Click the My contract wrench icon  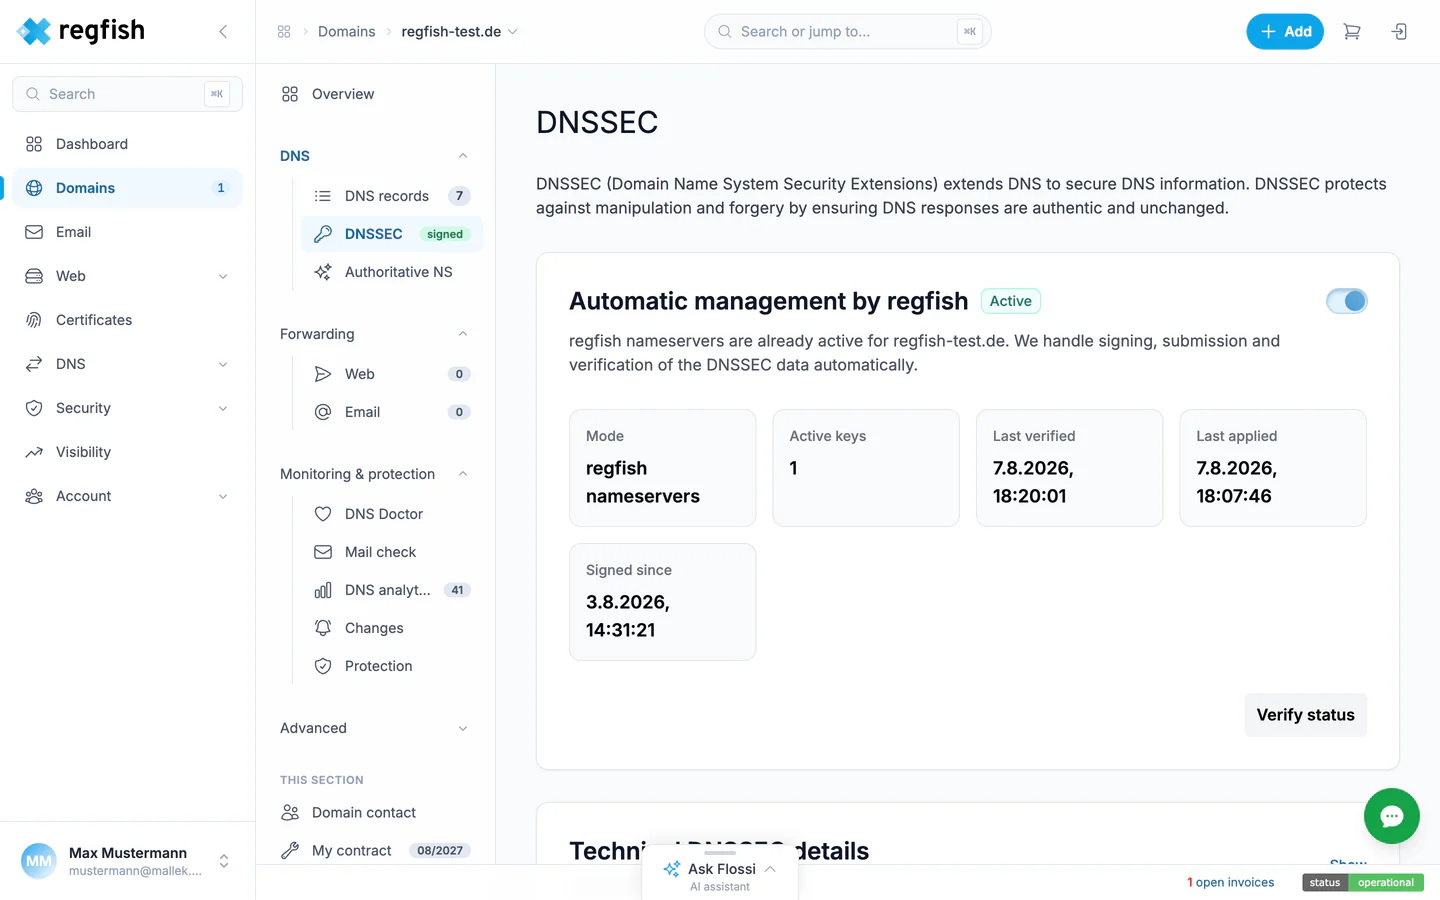290,850
